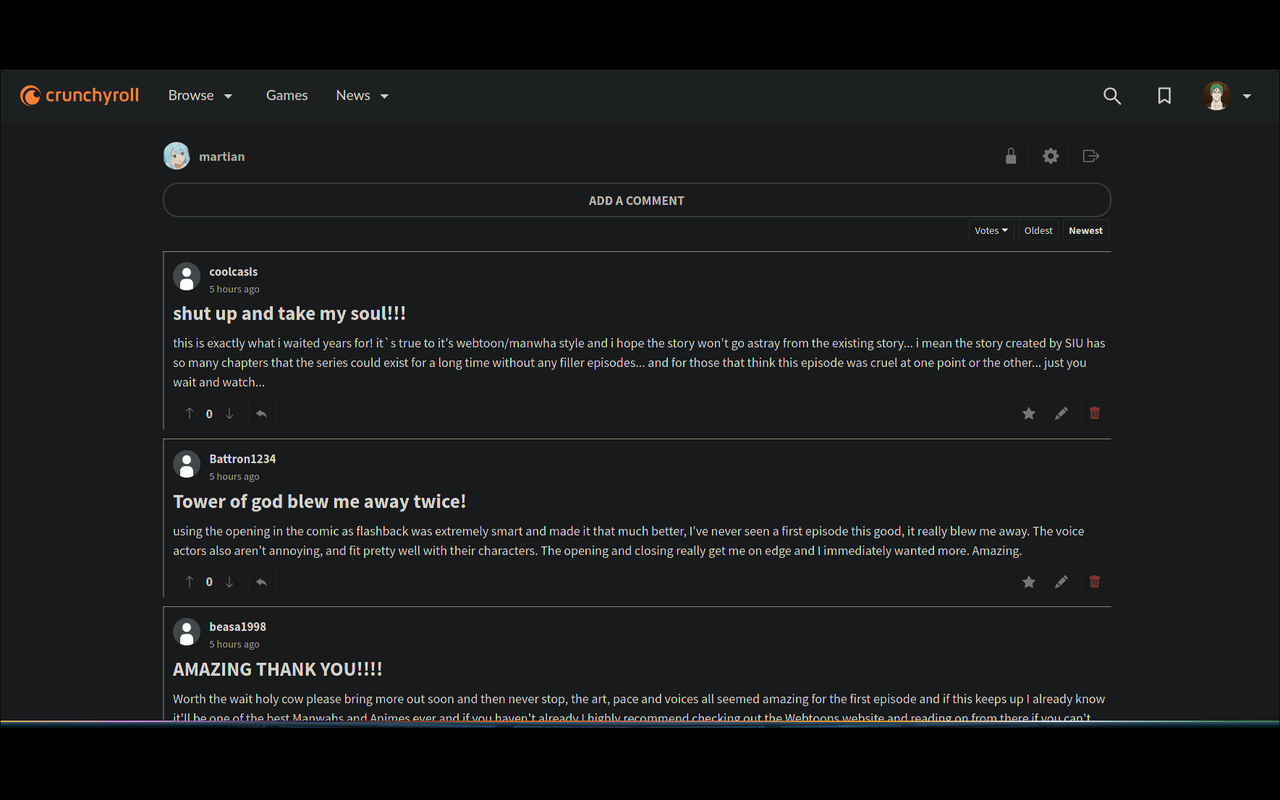This screenshot has height=800, width=1280.
Task: Open your bookmarks with the bookmark icon
Action: pyautogui.click(x=1164, y=95)
